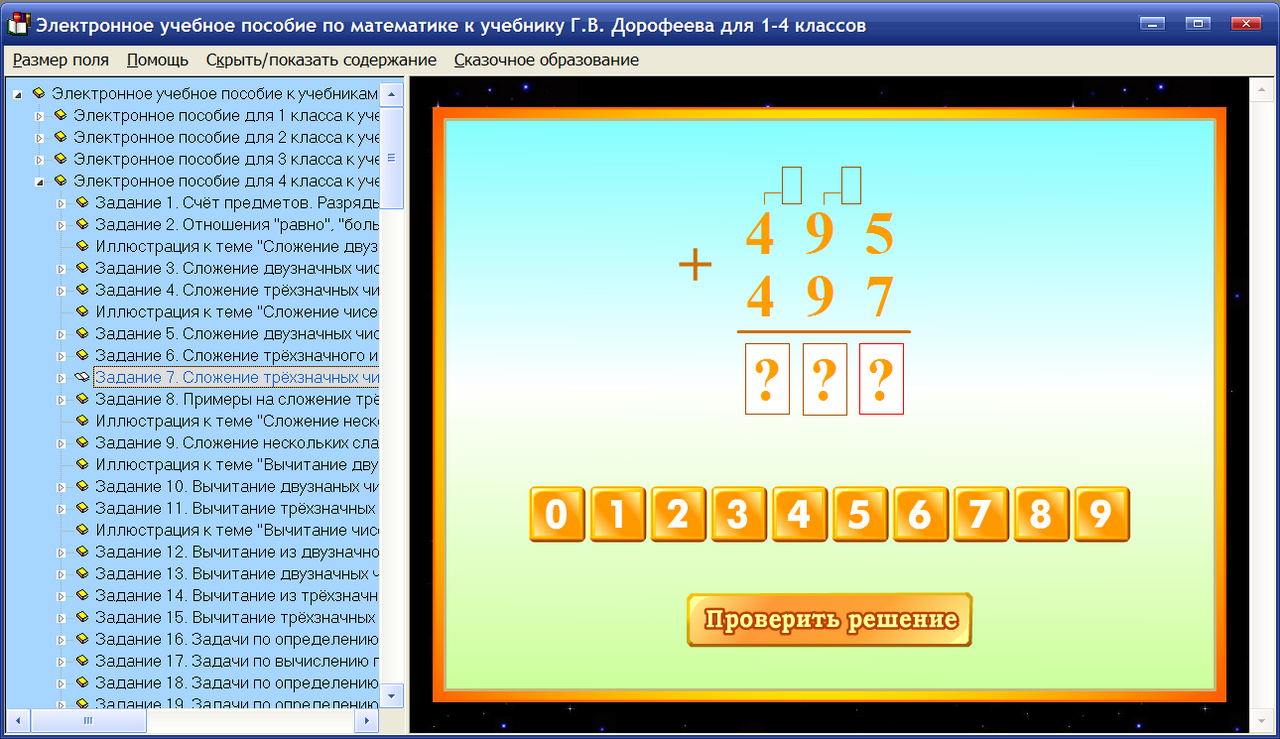Collapse 'Электронное пособие для 4 класса' node

point(38,181)
